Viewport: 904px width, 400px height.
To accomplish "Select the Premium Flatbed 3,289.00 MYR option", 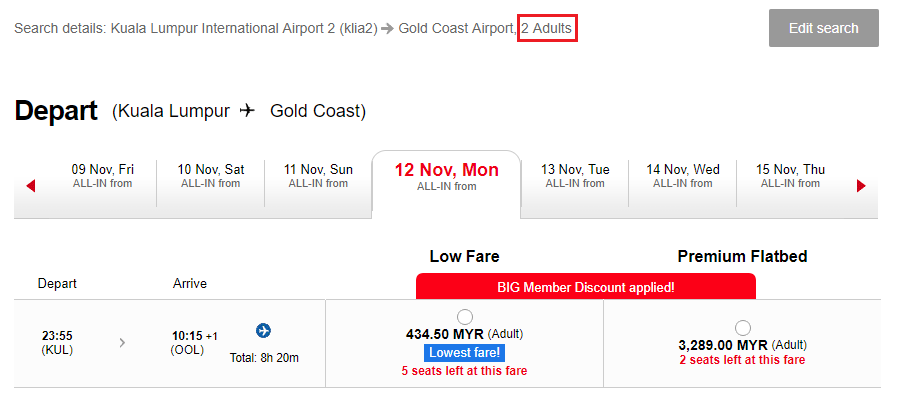I will tap(742, 328).
